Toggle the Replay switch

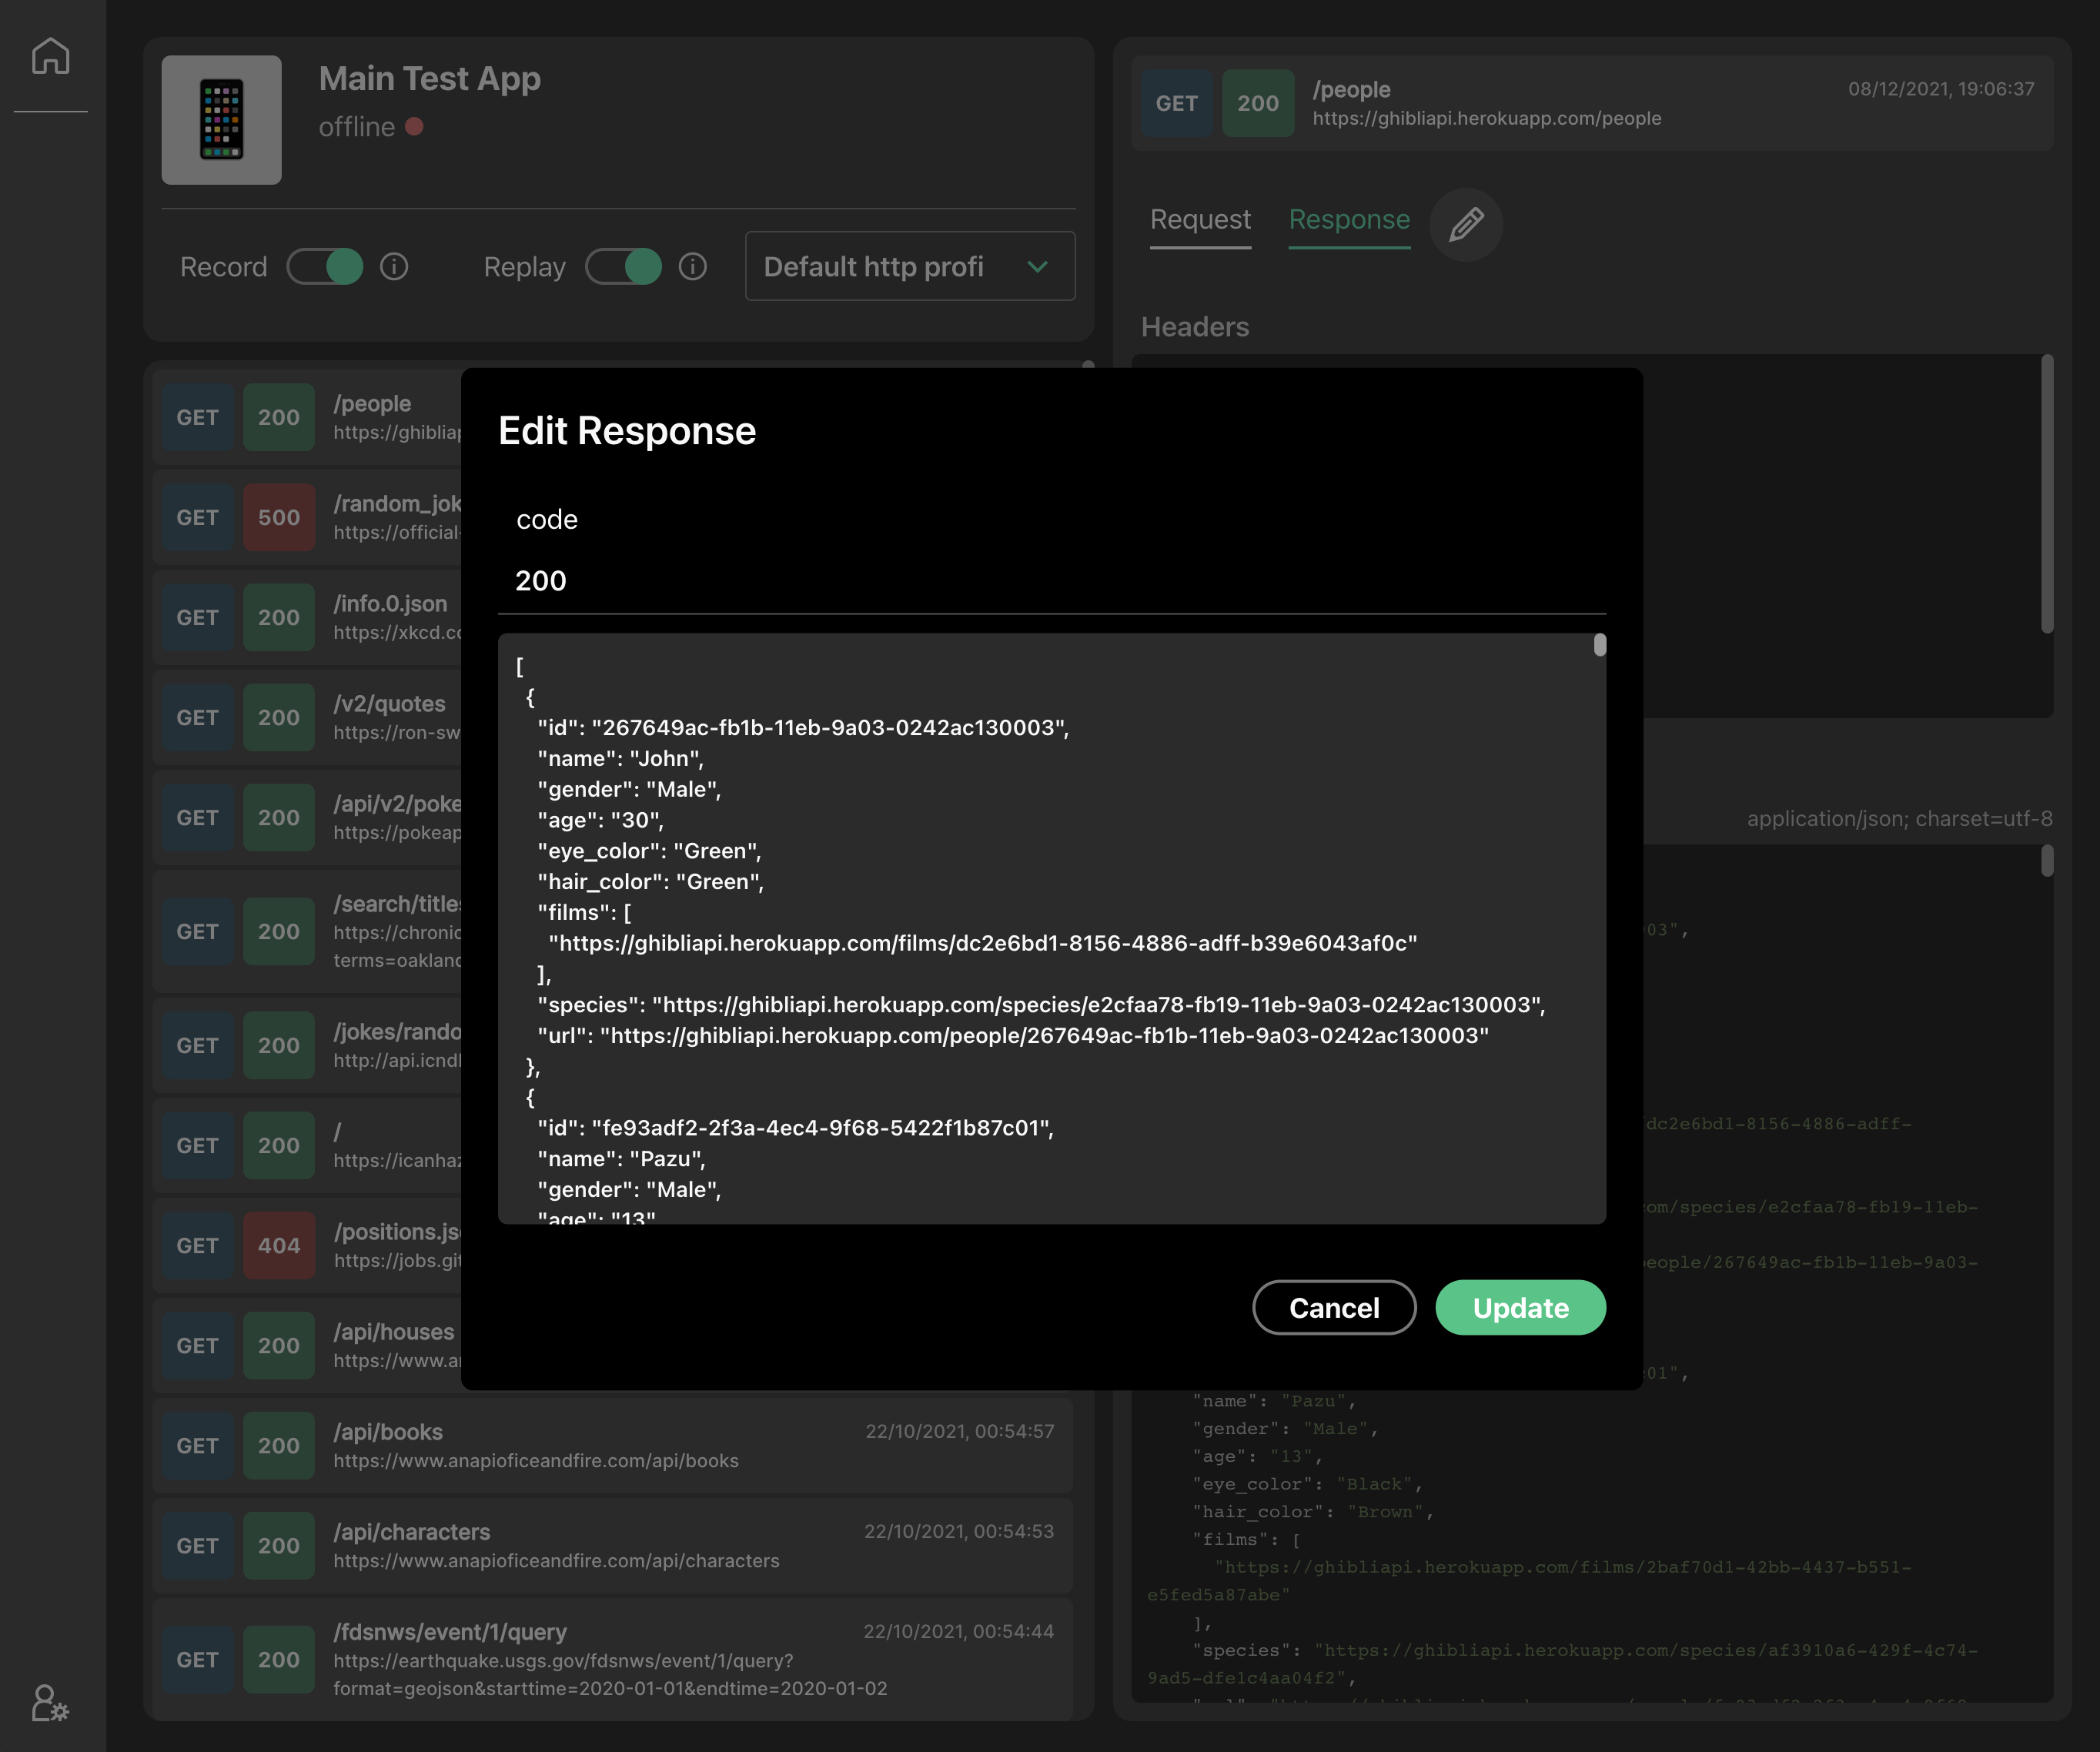click(623, 267)
